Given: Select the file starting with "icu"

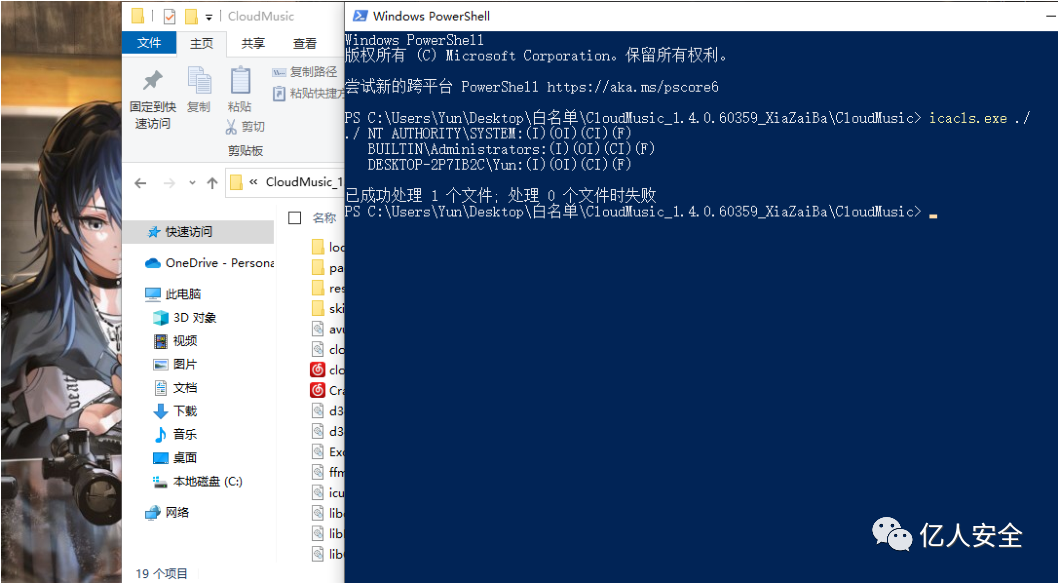Looking at the screenshot, I should (x=328, y=493).
